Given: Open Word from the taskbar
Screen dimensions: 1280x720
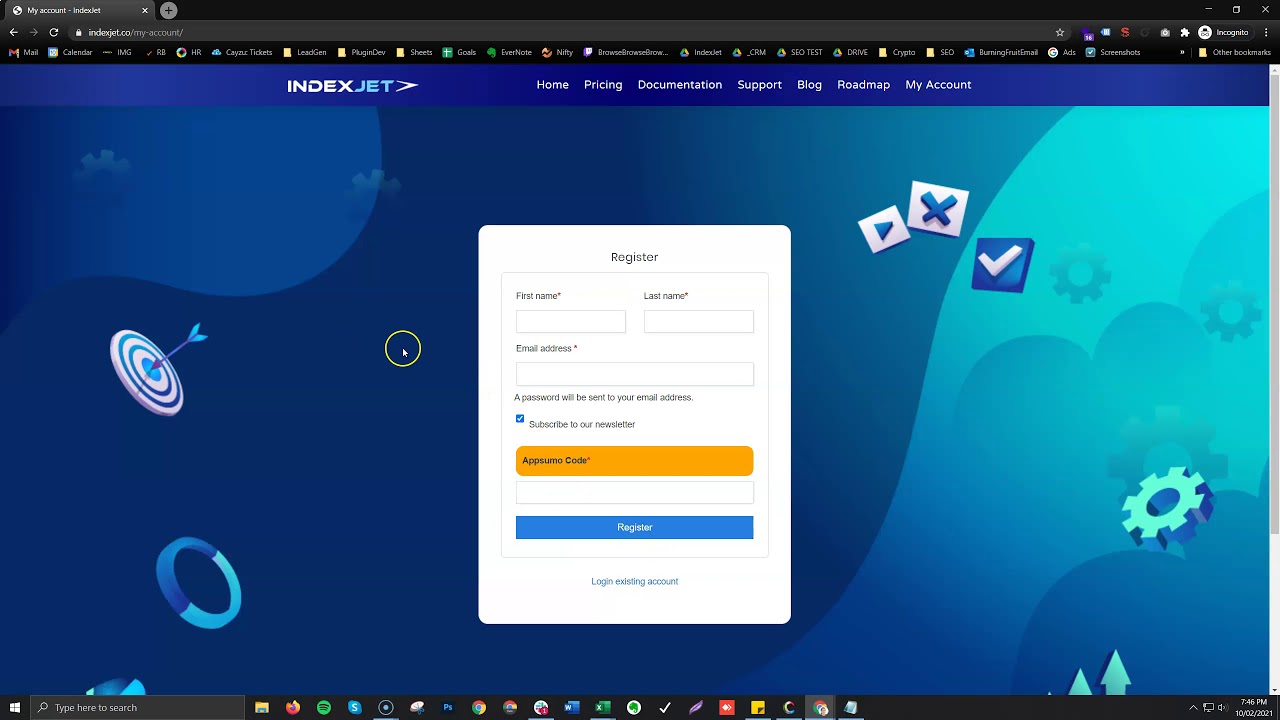Looking at the screenshot, I should pyautogui.click(x=572, y=708).
